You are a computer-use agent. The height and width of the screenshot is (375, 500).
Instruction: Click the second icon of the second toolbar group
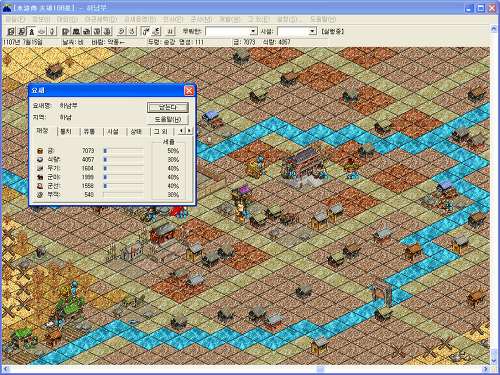pyautogui.click(x=76, y=31)
